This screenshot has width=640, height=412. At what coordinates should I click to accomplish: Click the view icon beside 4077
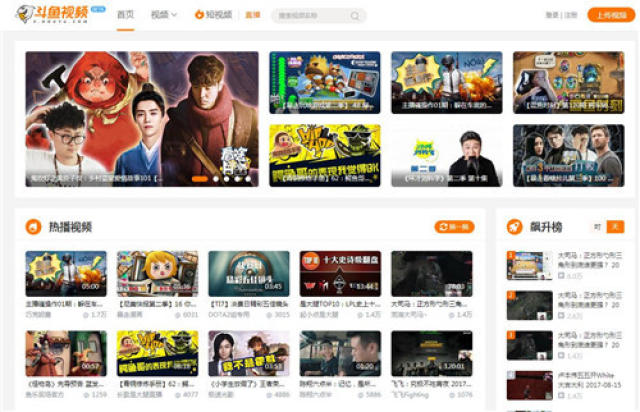pos(178,395)
